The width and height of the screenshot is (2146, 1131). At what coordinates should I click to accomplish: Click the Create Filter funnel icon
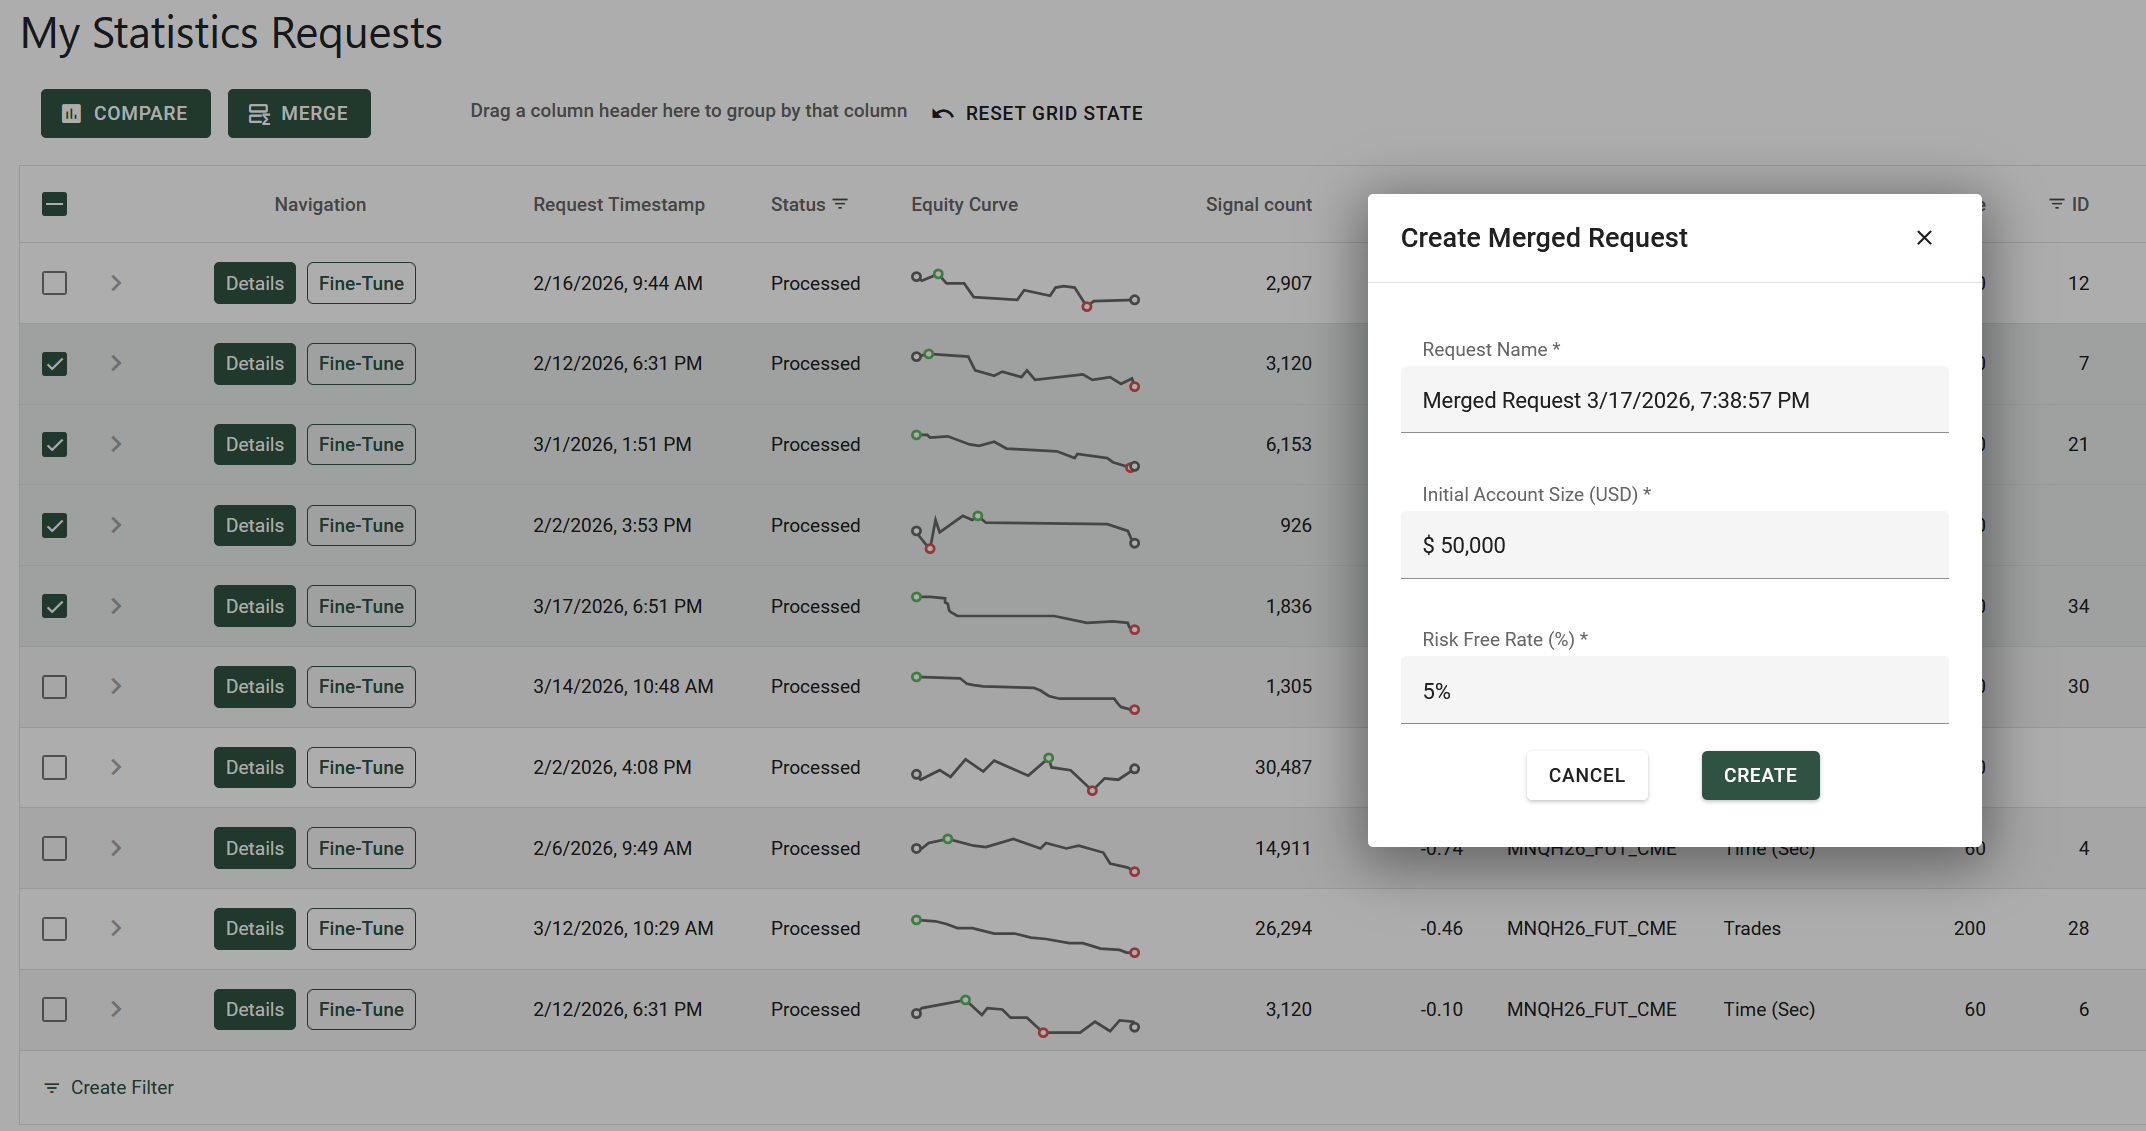[x=52, y=1088]
